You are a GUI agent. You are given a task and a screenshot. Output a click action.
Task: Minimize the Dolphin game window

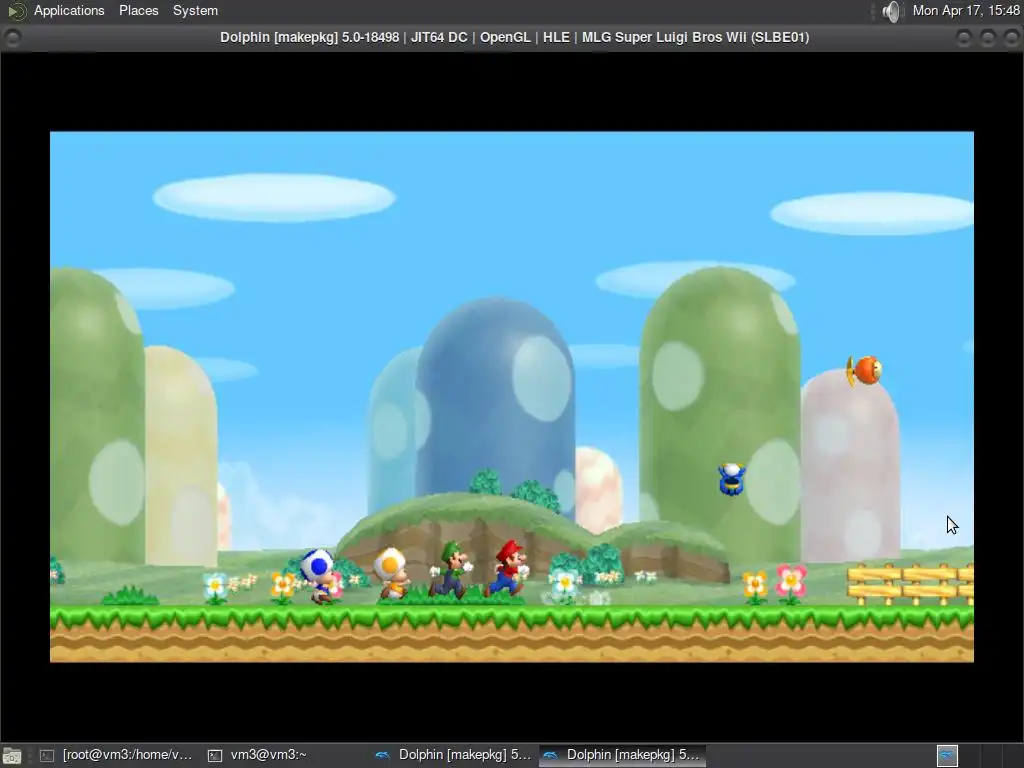(964, 38)
